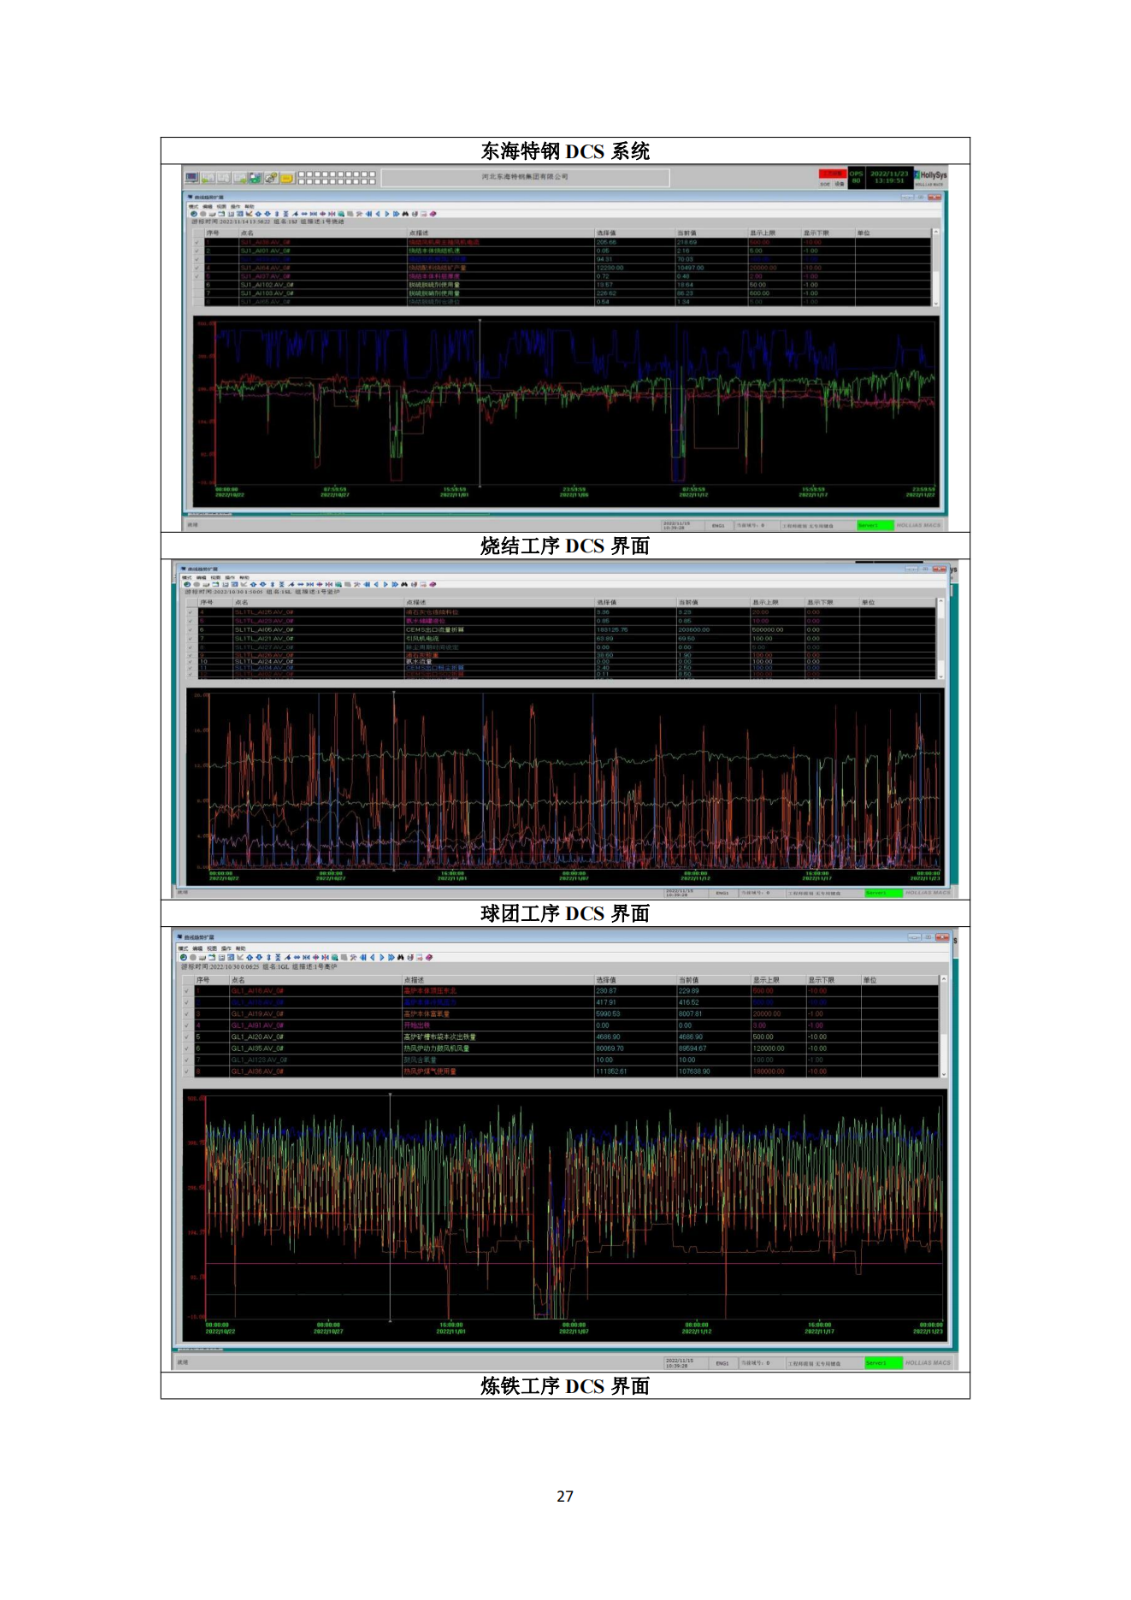1131x1600 pixels.
Task: Click the HollySys logo in header
Action: [930, 176]
